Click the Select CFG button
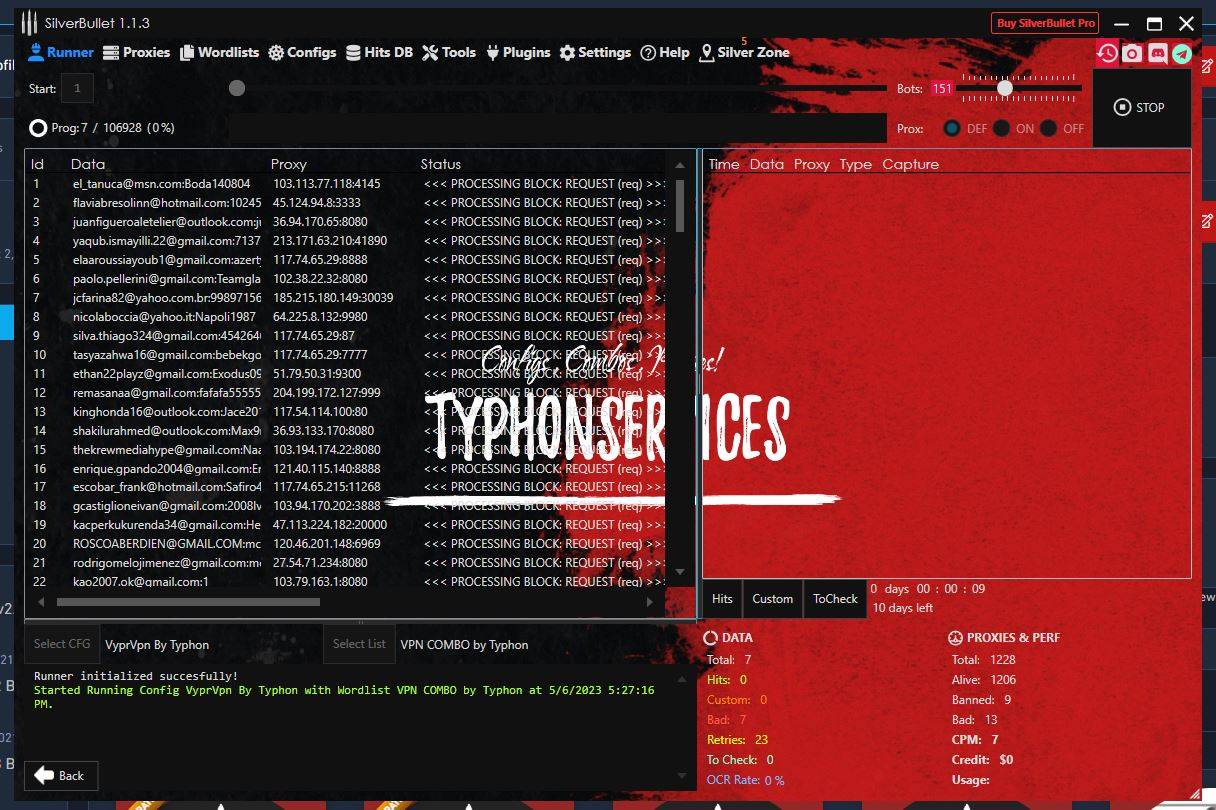 (62, 644)
